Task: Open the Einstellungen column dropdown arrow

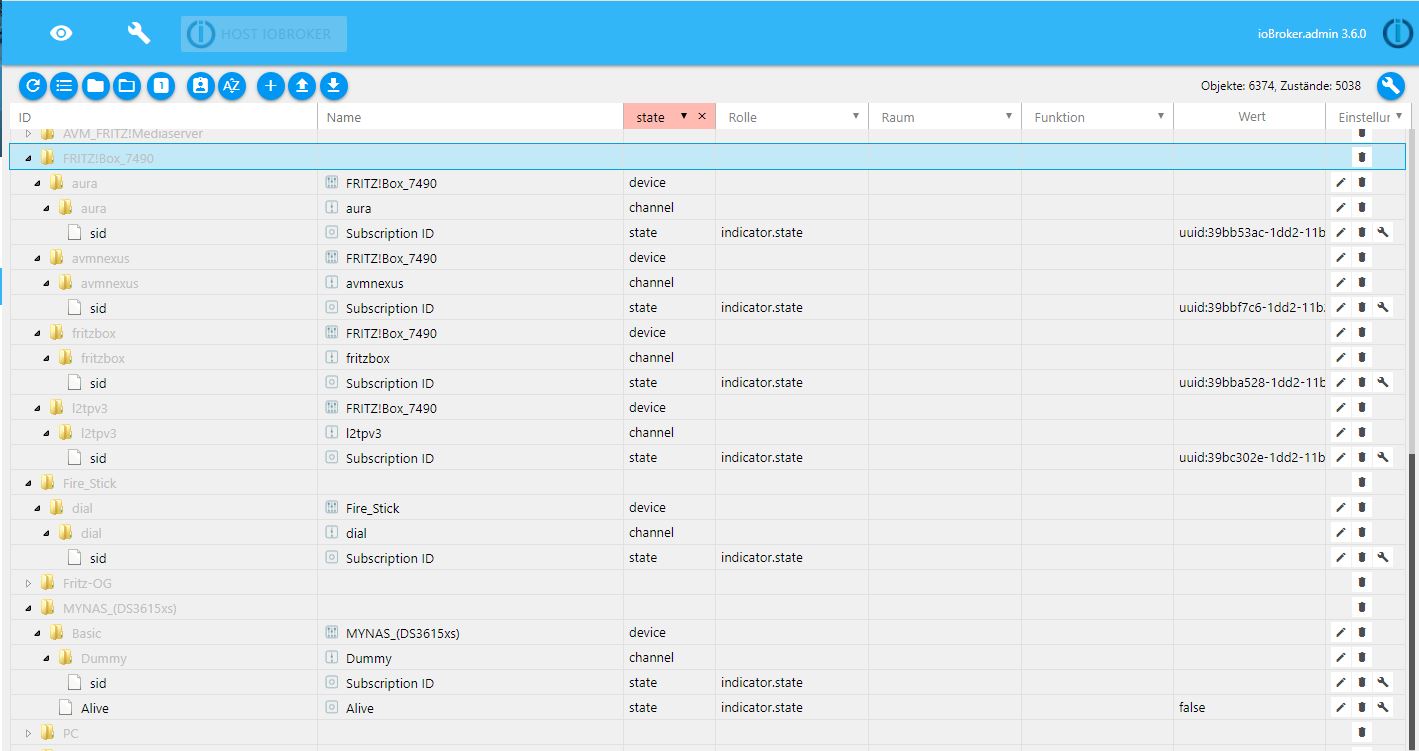Action: pos(1399,116)
